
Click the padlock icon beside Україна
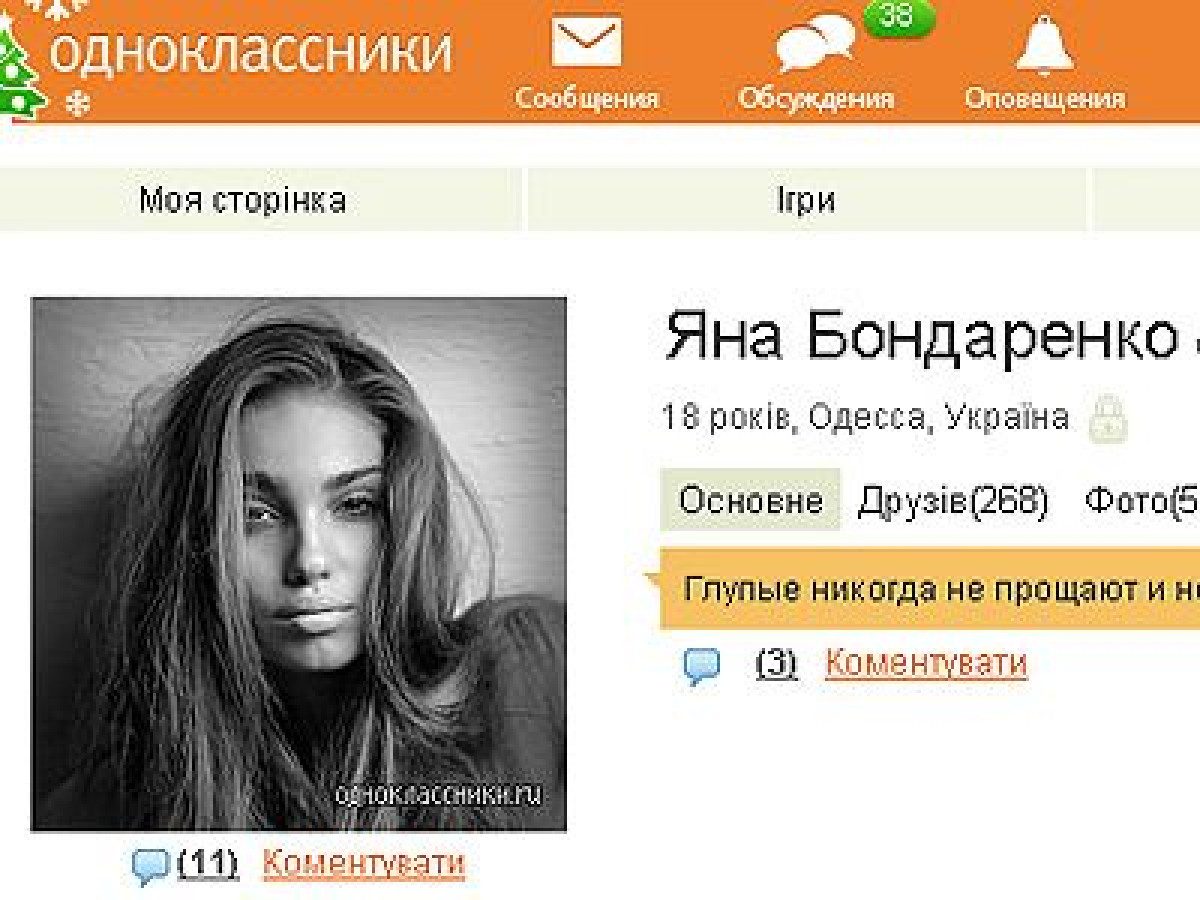coord(1108,418)
